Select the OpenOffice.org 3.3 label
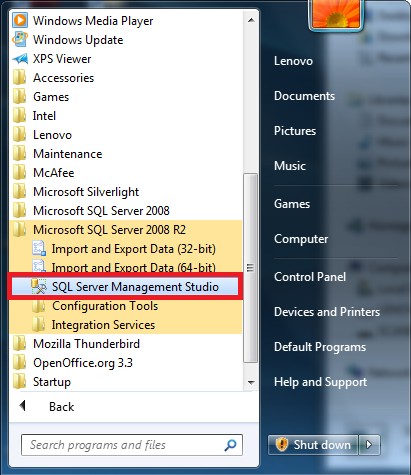The image size is (411, 475). (x=83, y=363)
